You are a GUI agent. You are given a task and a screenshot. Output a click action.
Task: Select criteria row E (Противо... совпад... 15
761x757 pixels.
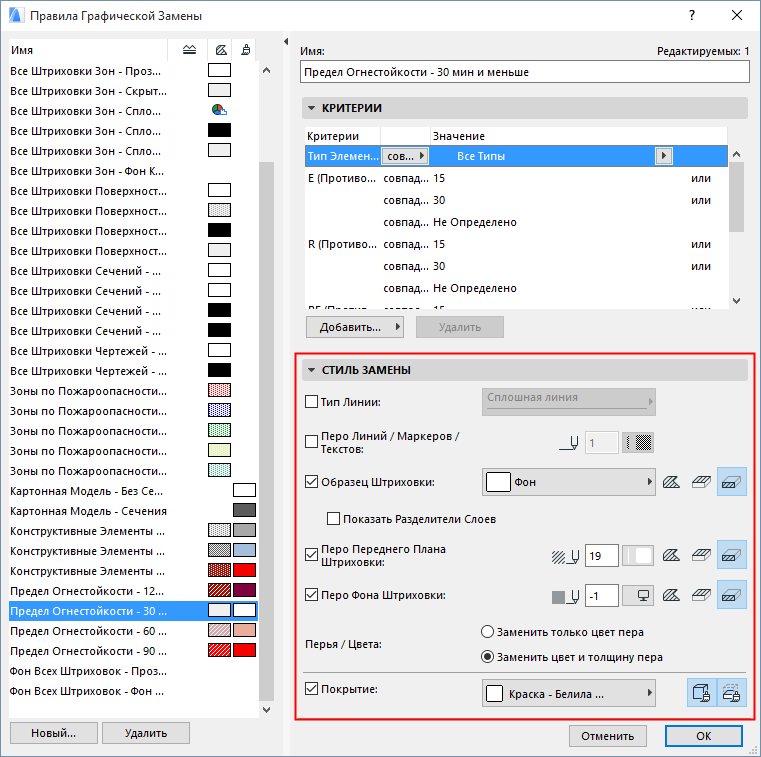click(x=516, y=178)
